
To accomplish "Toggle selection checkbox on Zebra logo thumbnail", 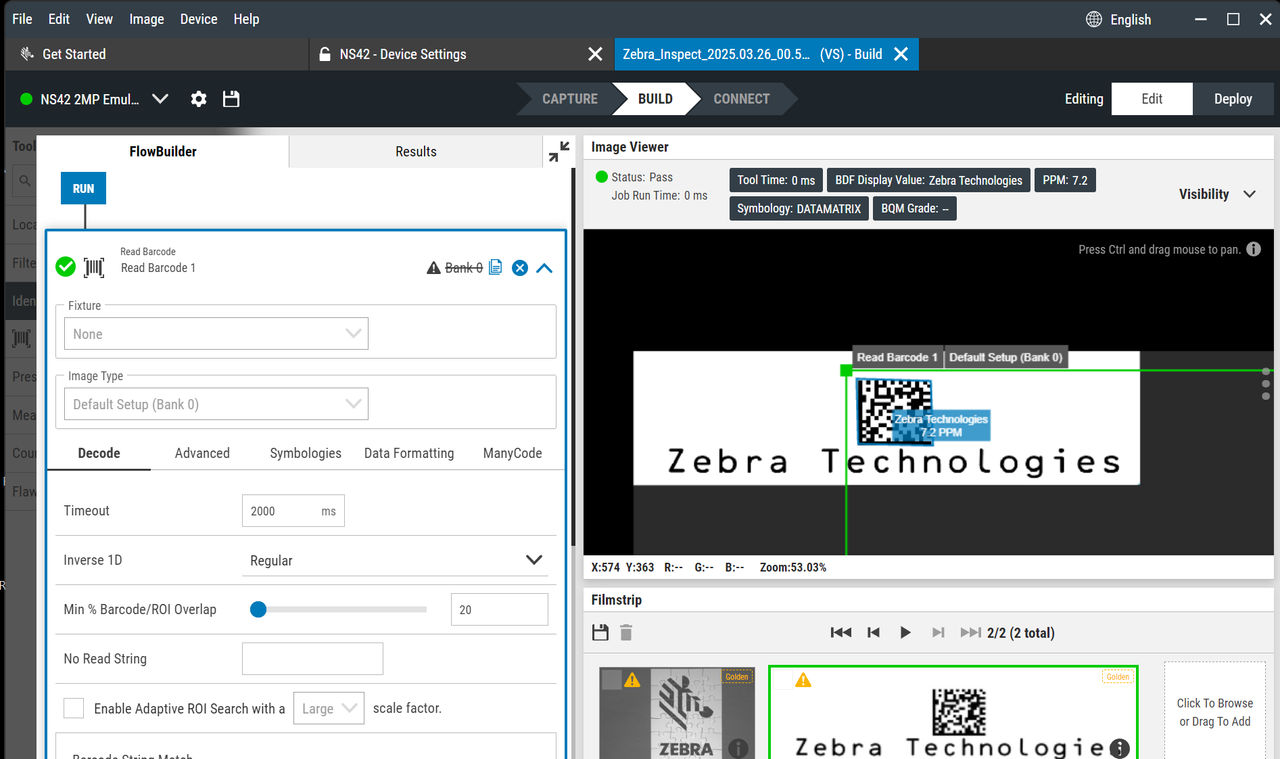I will point(612,680).
